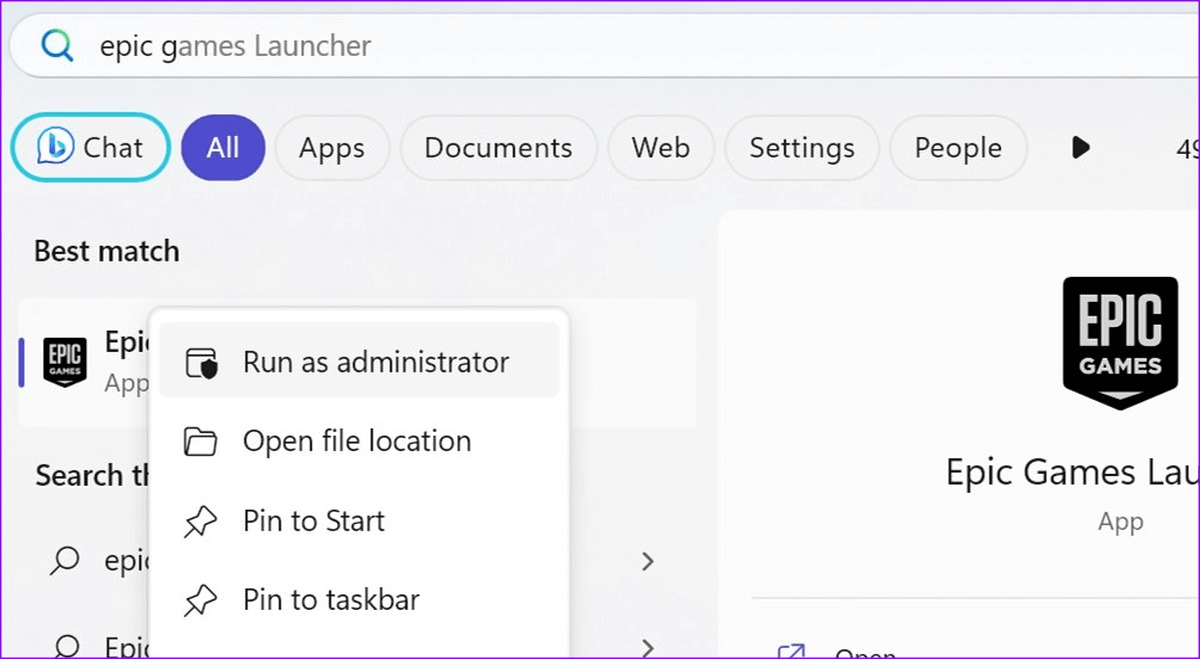Click search icon next to 'epic' web suggestion

point(65,561)
